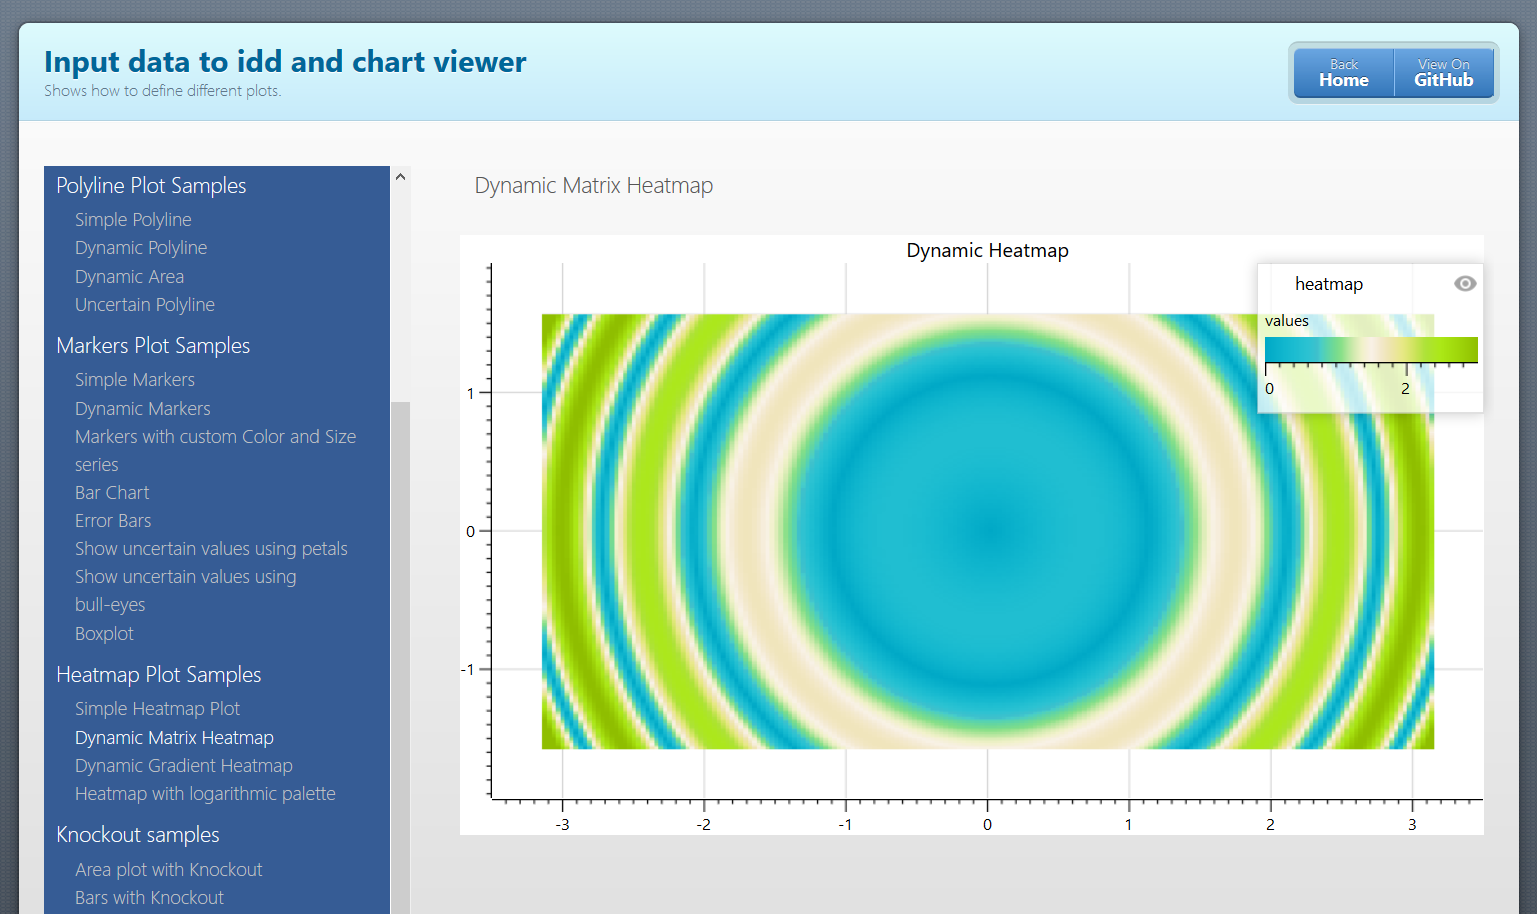Open Bar Chart sample
This screenshot has height=914, width=1537.
(x=112, y=493)
